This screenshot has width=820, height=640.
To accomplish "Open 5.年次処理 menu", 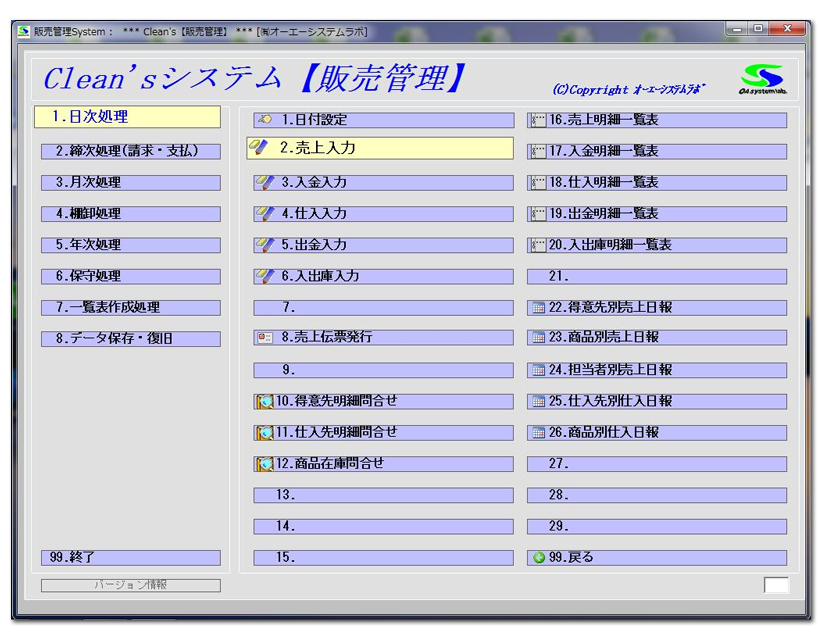I will (131, 245).
